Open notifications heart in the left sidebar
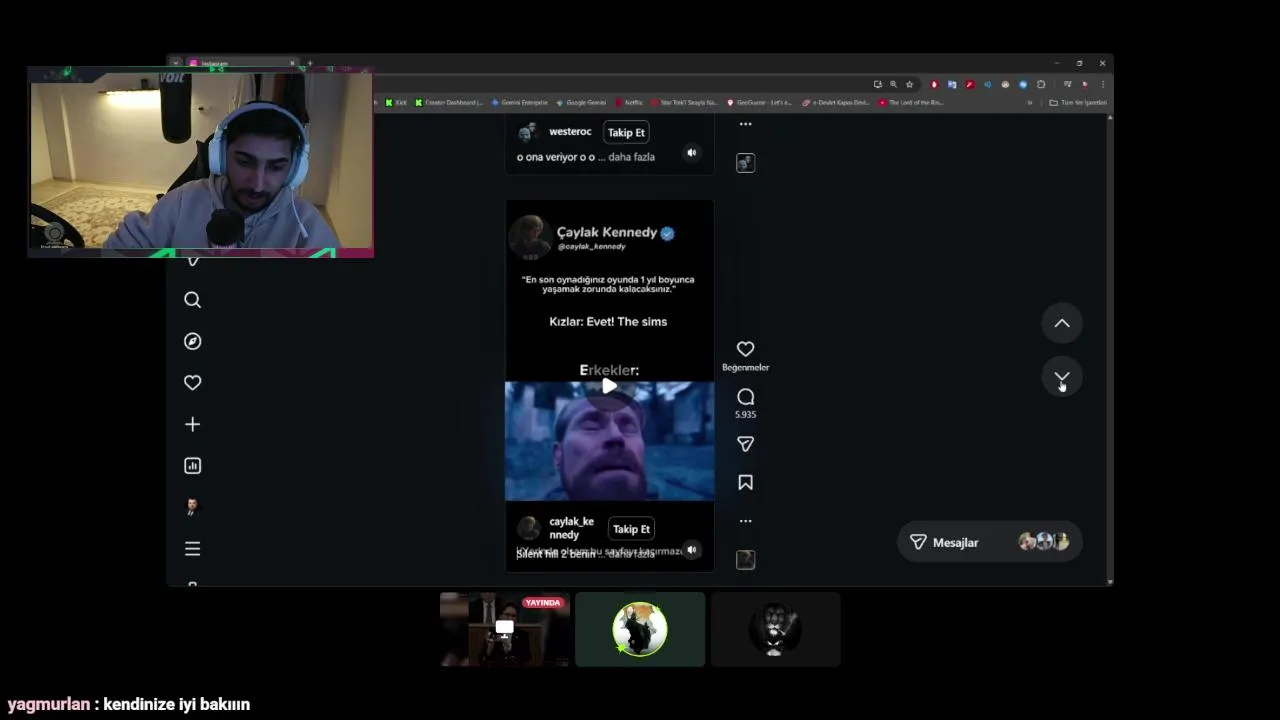The image size is (1280, 720). click(x=193, y=382)
